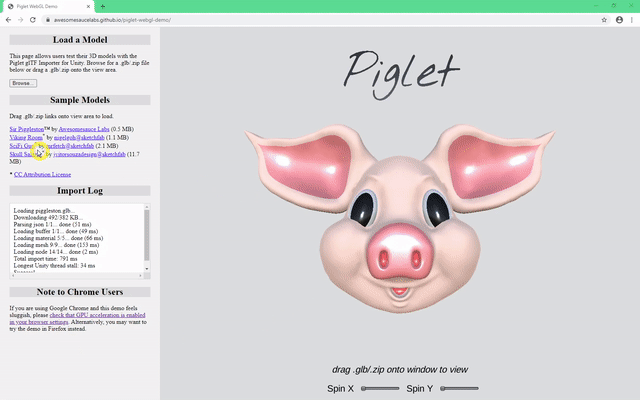The height and width of the screenshot is (400, 640).
Task: Minimize the Chrome window
Action: 596,6
